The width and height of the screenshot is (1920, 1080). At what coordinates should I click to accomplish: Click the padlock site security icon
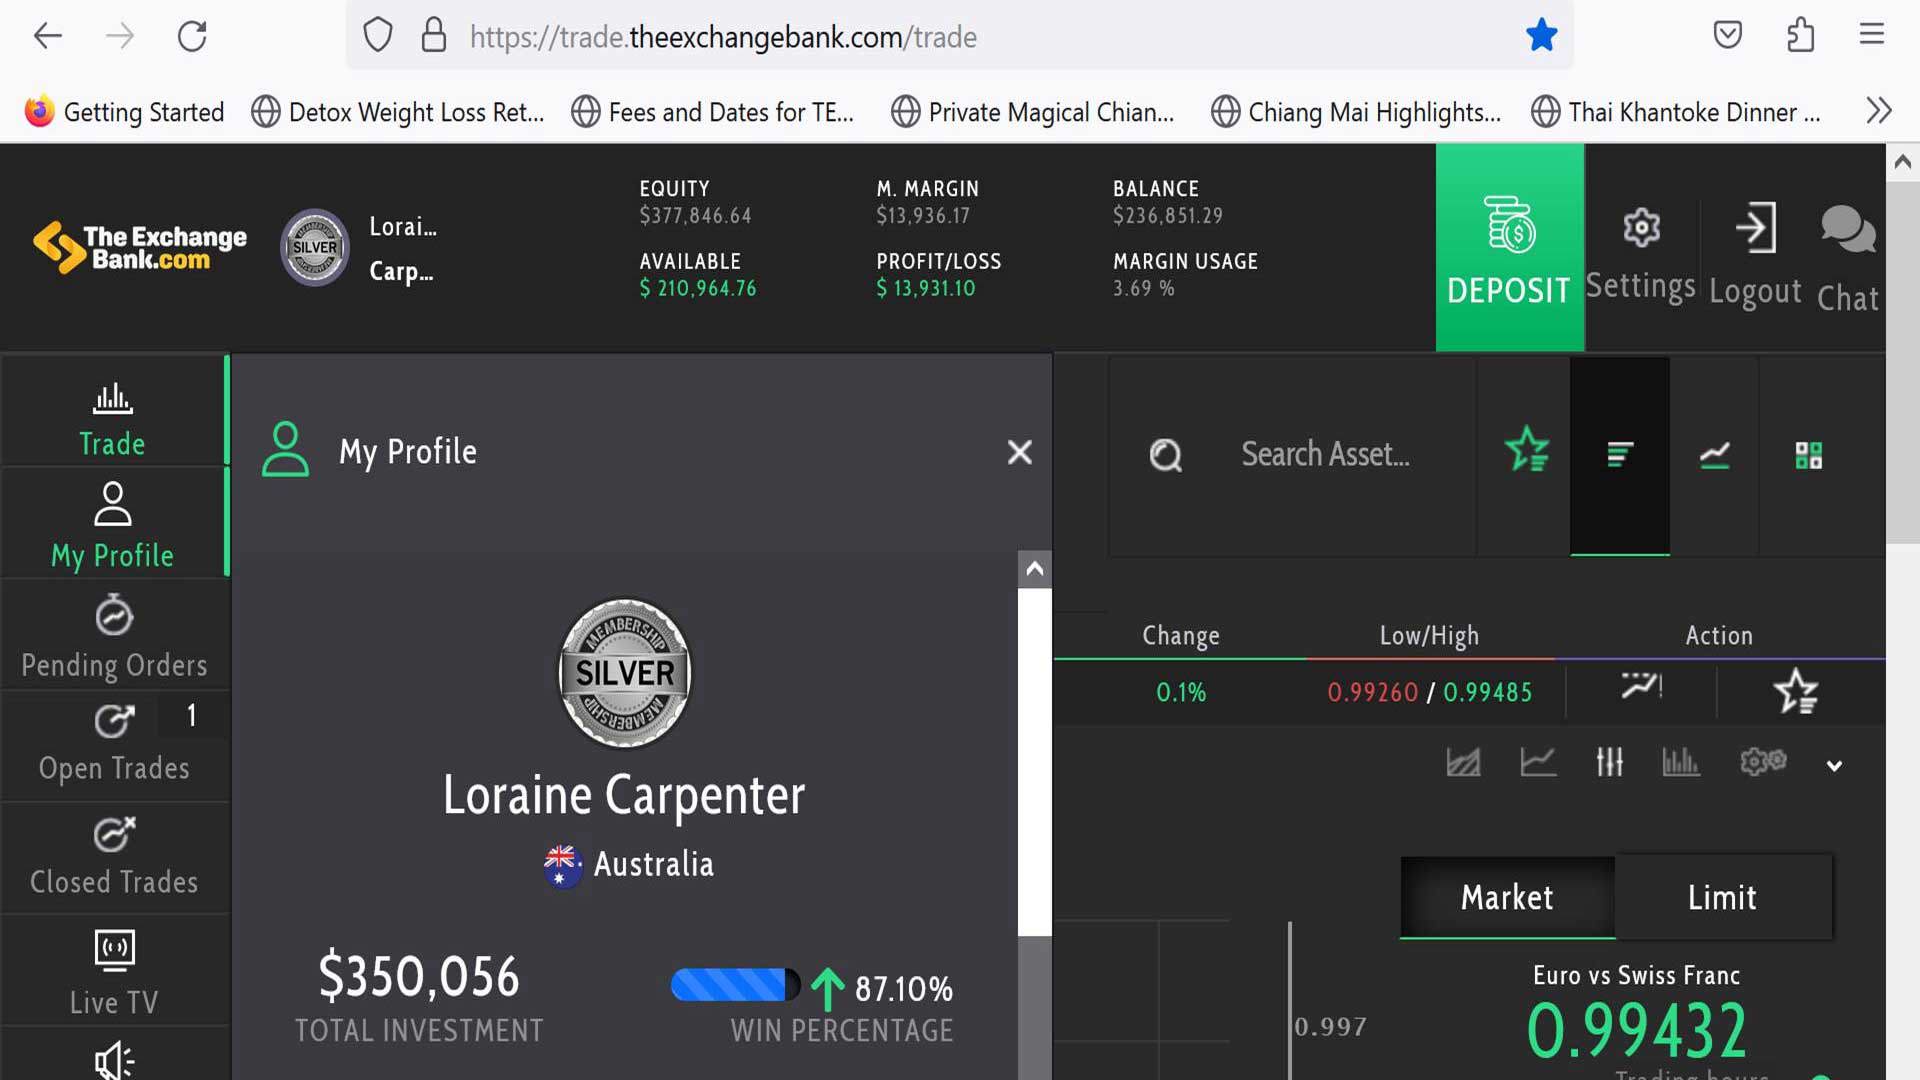click(434, 35)
